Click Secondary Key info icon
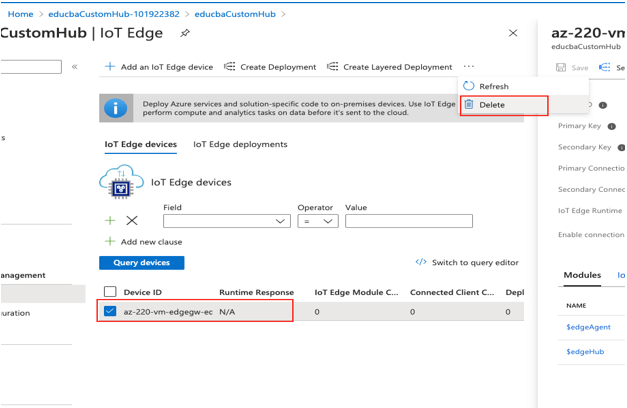The width and height of the screenshot is (627, 408). [621, 148]
